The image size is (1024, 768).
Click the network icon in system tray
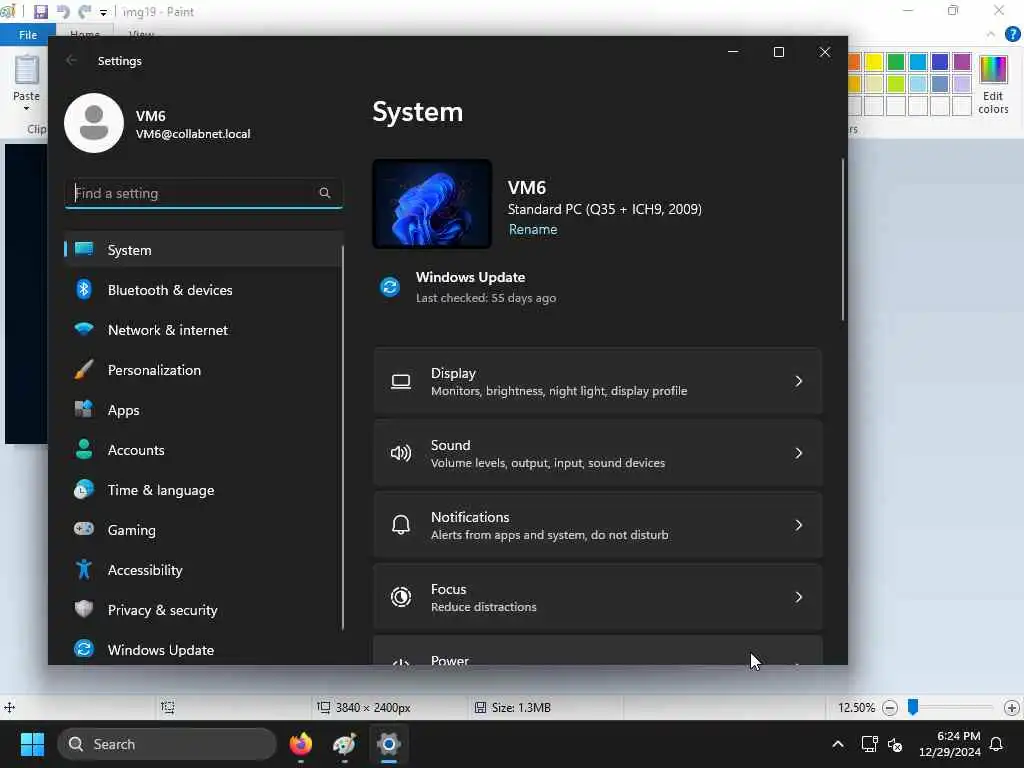pos(869,744)
